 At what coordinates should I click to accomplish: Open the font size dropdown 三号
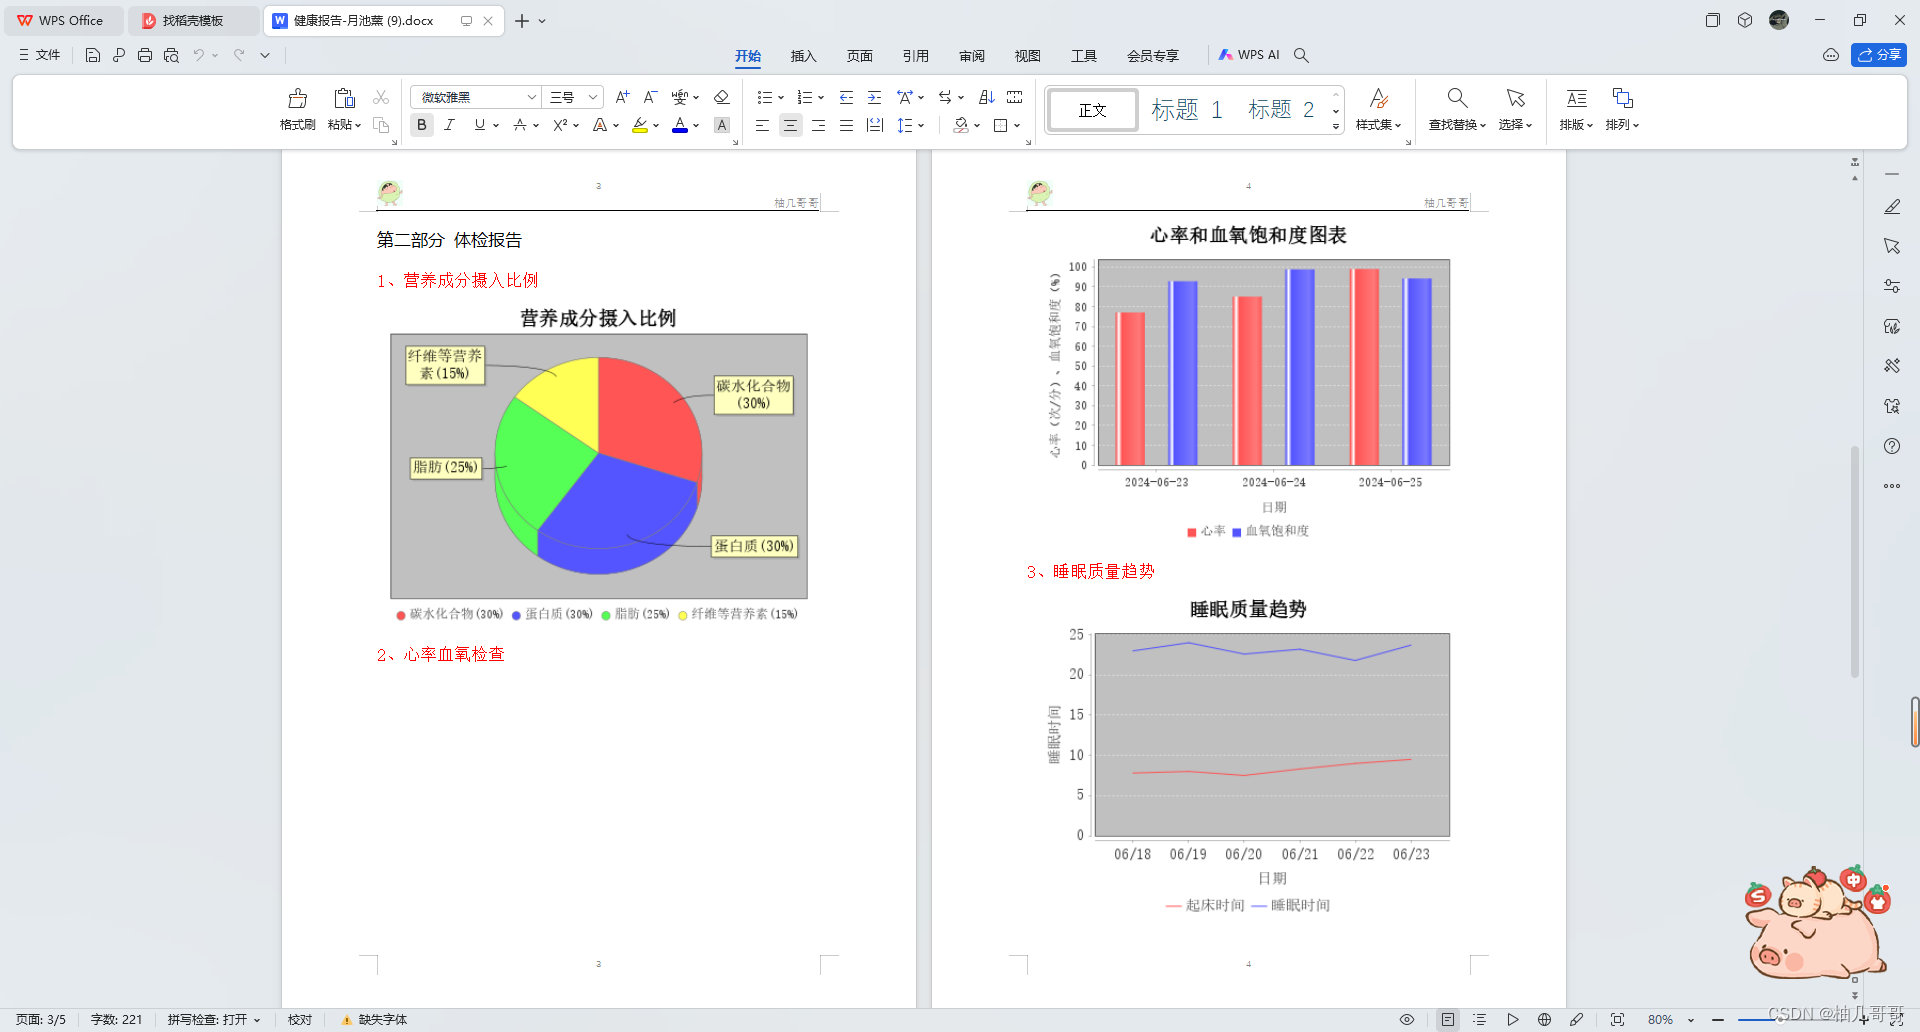[593, 97]
